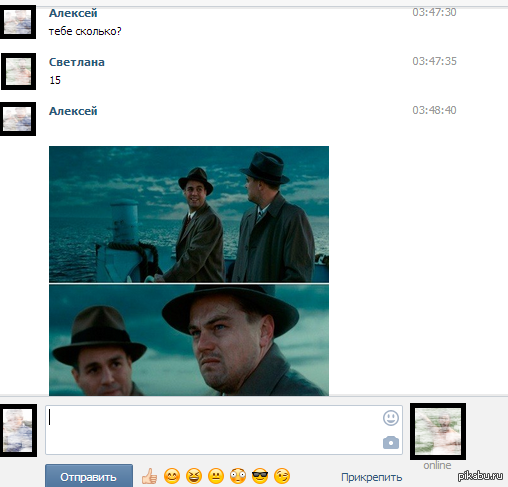
Task: Click the camera attach photo icon
Action: pyautogui.click(x=391, y=442)
